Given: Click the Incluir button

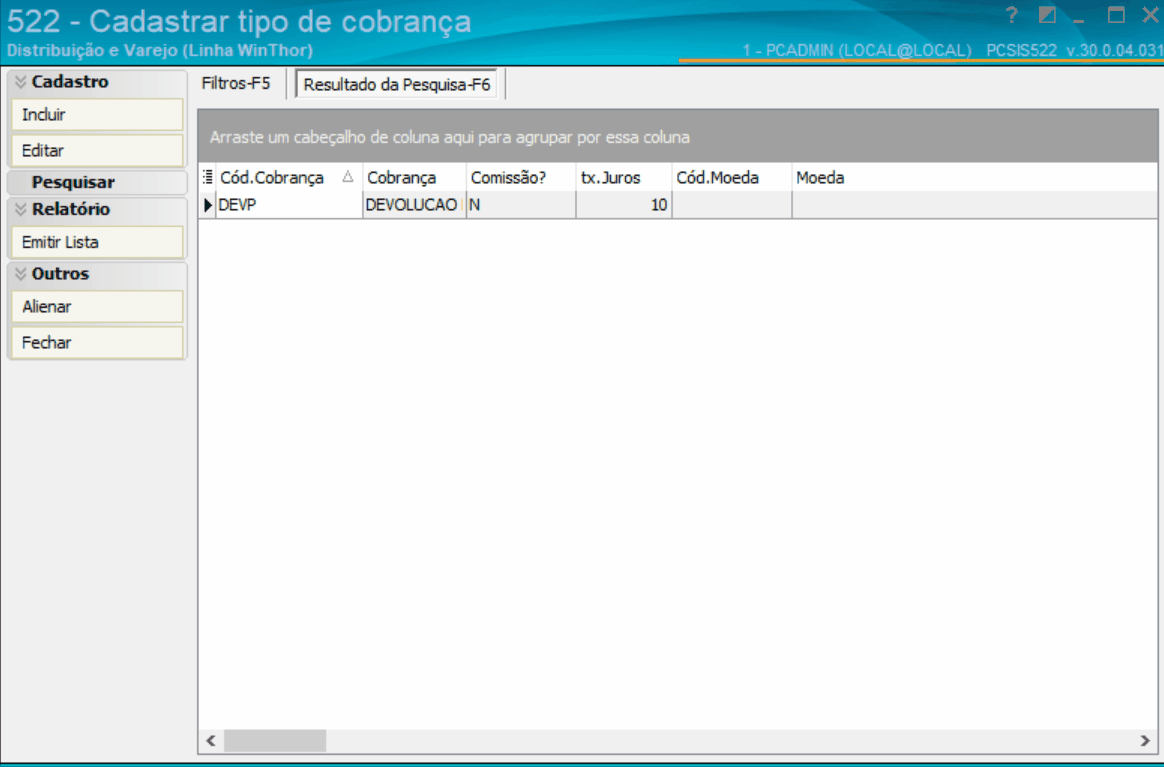Looking at the screenshot, I should [97, 115].
